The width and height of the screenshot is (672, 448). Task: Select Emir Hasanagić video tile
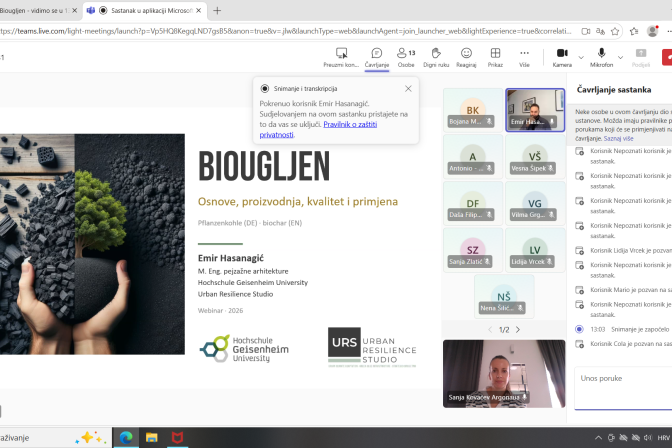point(535,110)
